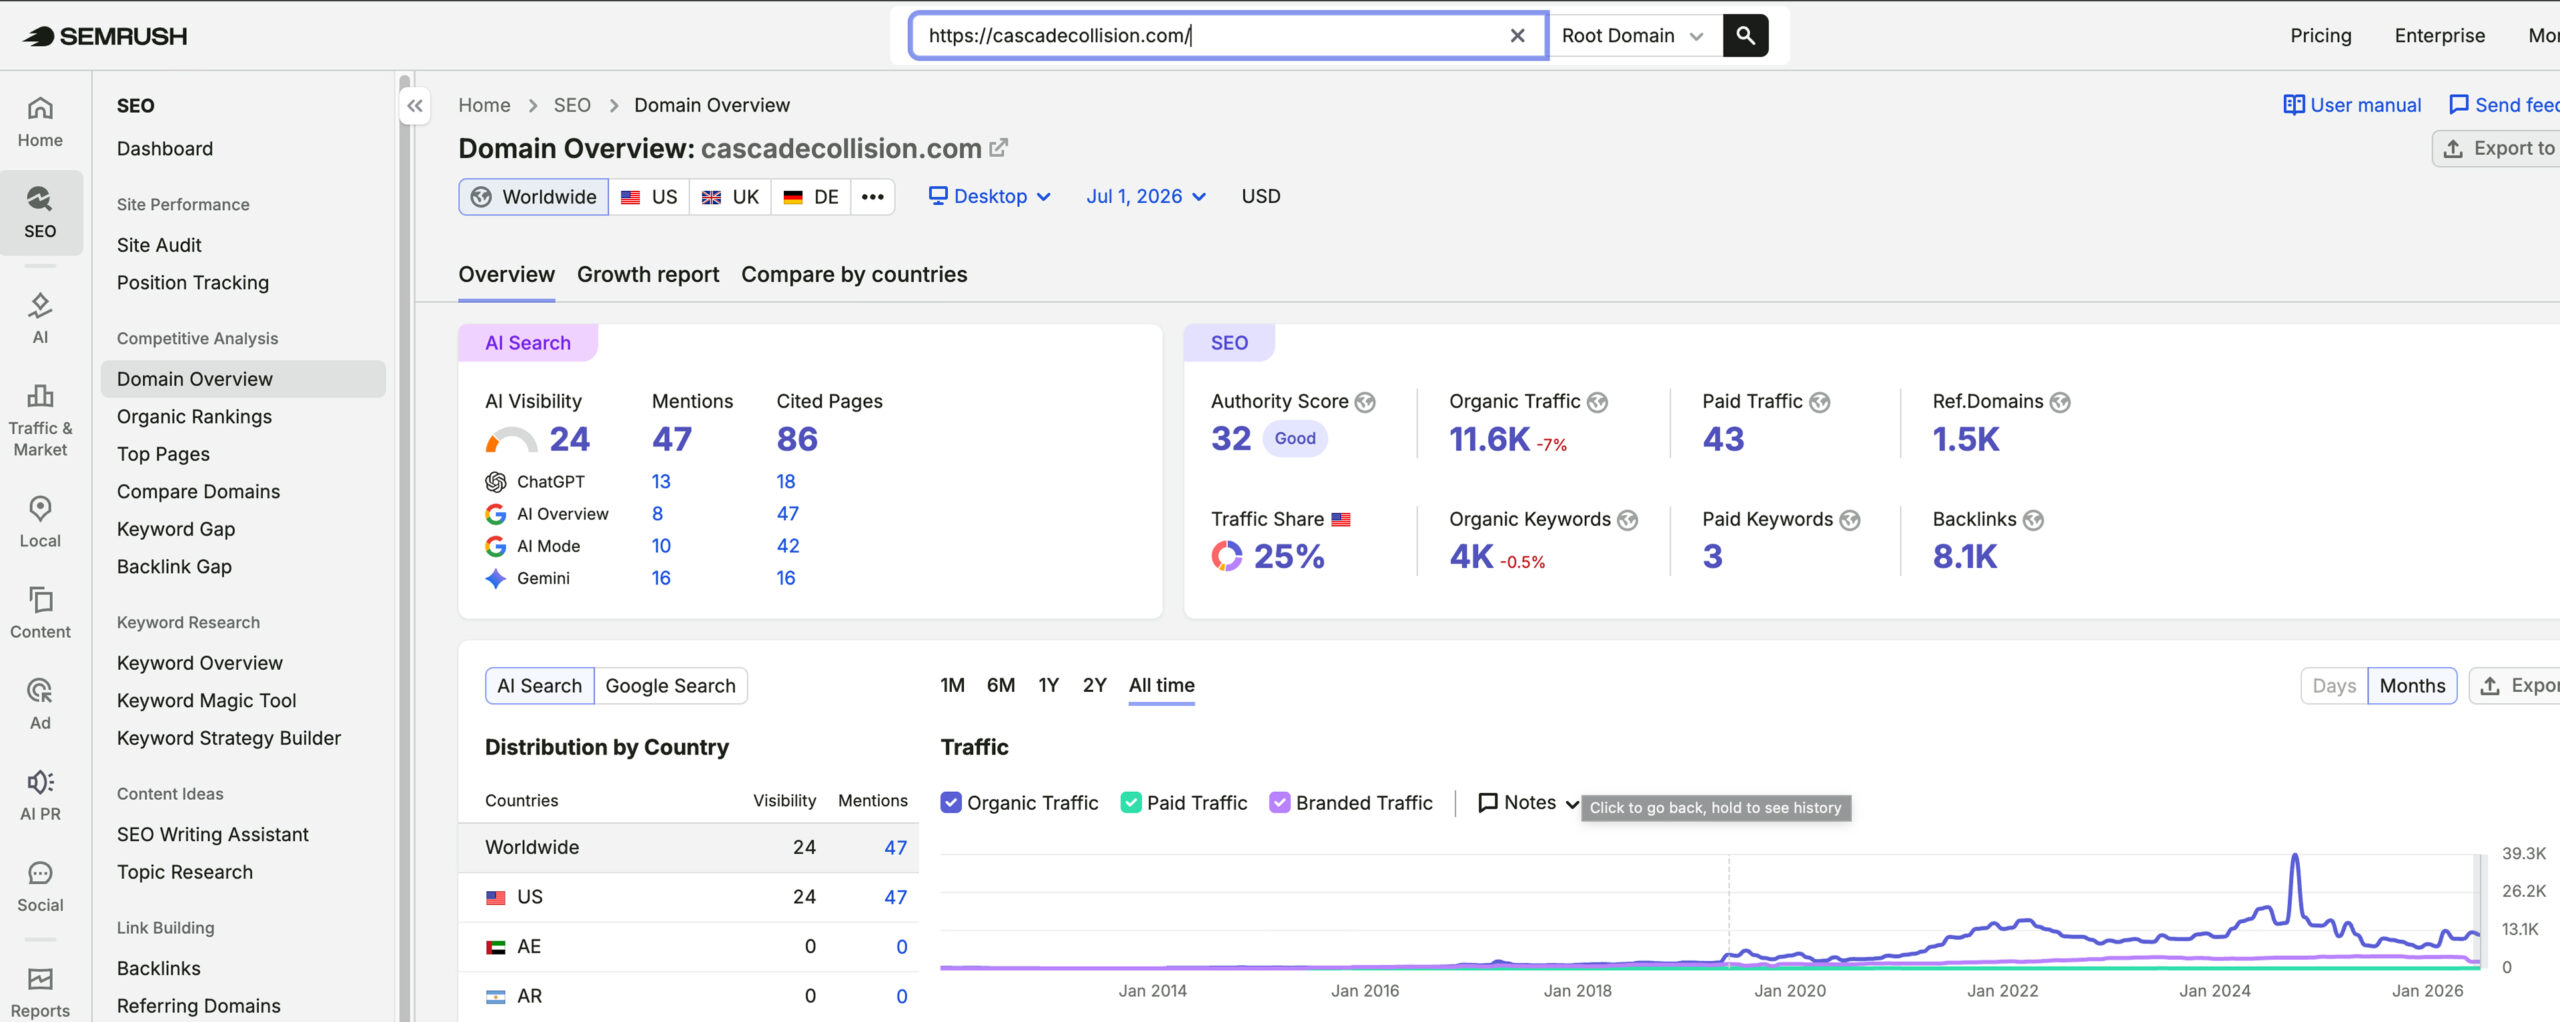Switch to the Growth report tab
Viewport: 2560px width, 1022px height.
tap(648, 275)
